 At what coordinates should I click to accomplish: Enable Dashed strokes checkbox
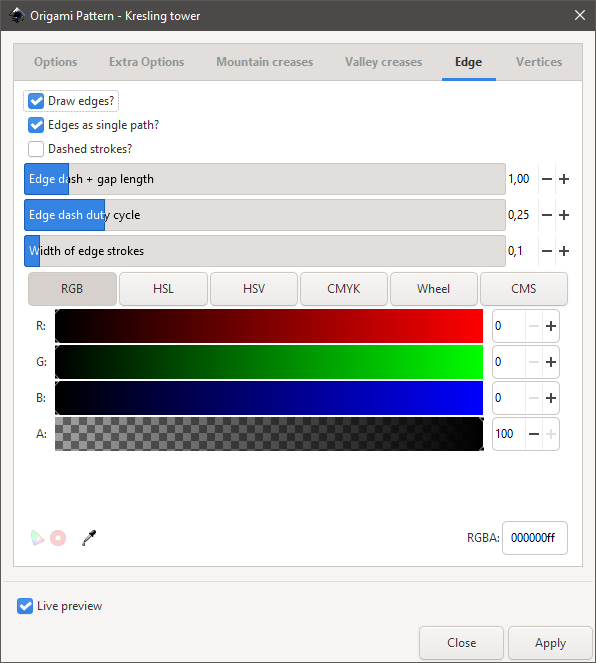point(36,149)
